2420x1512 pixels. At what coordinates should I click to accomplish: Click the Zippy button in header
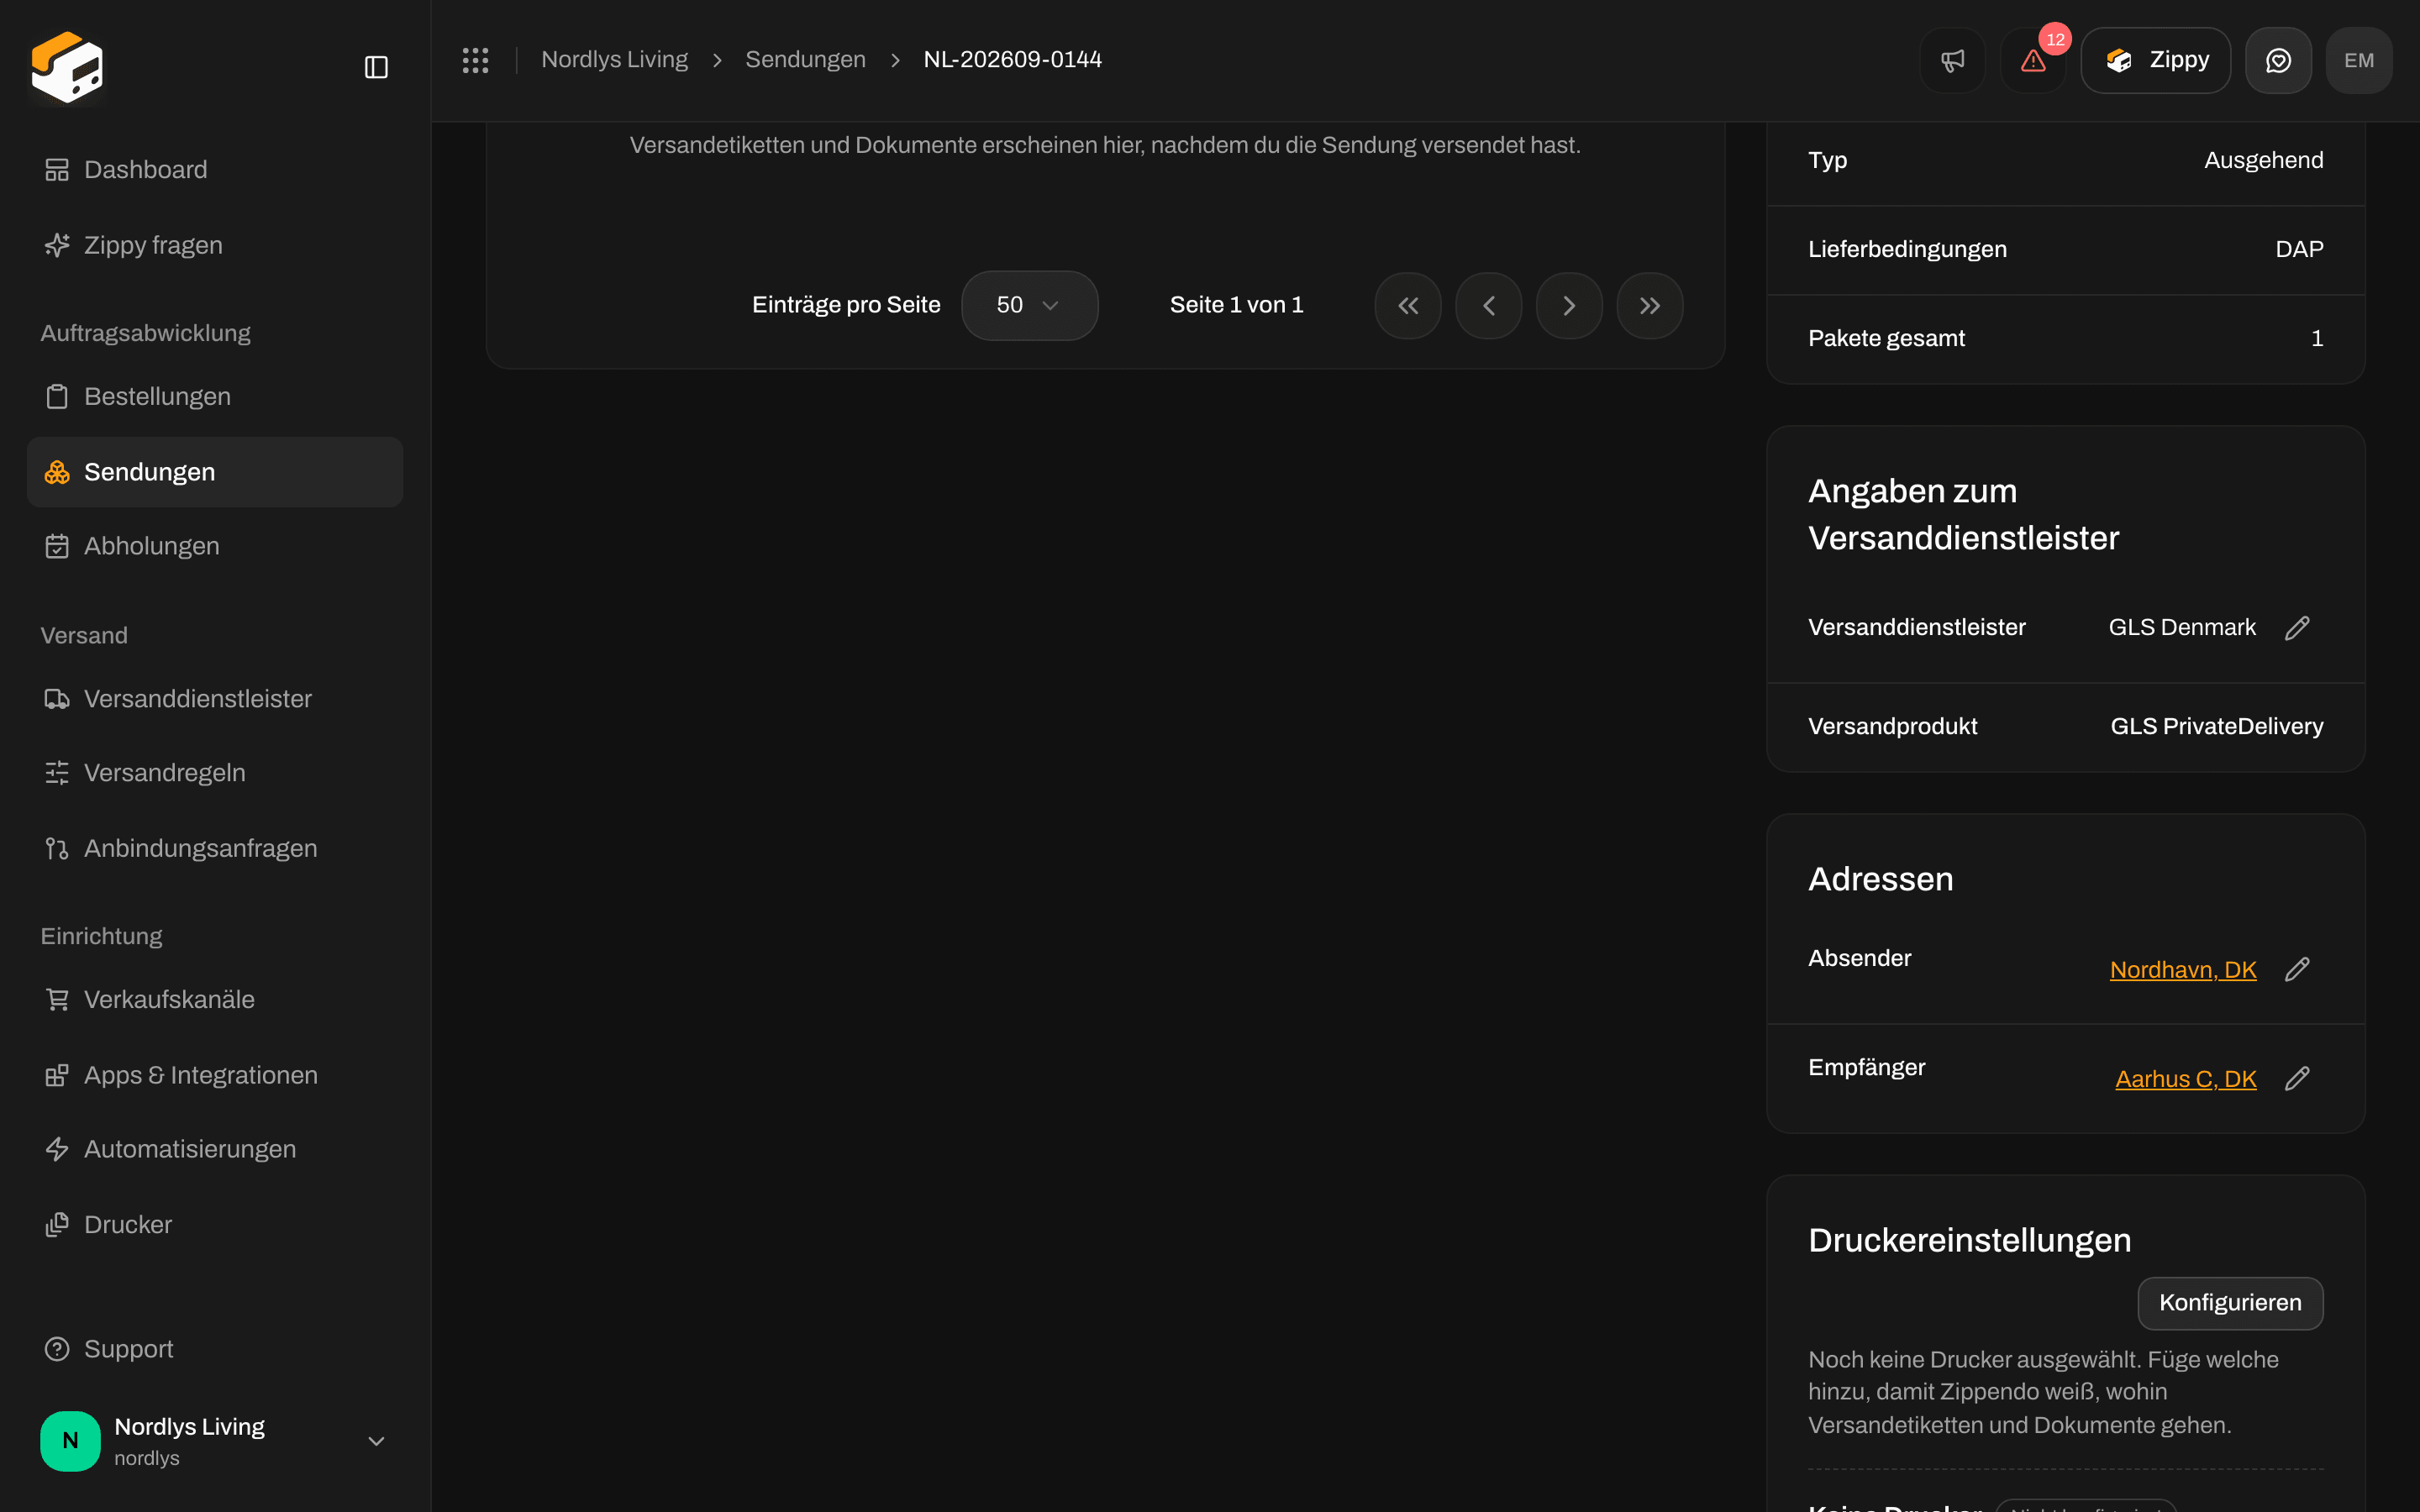pyautogui.click(x=2155, y=60)
